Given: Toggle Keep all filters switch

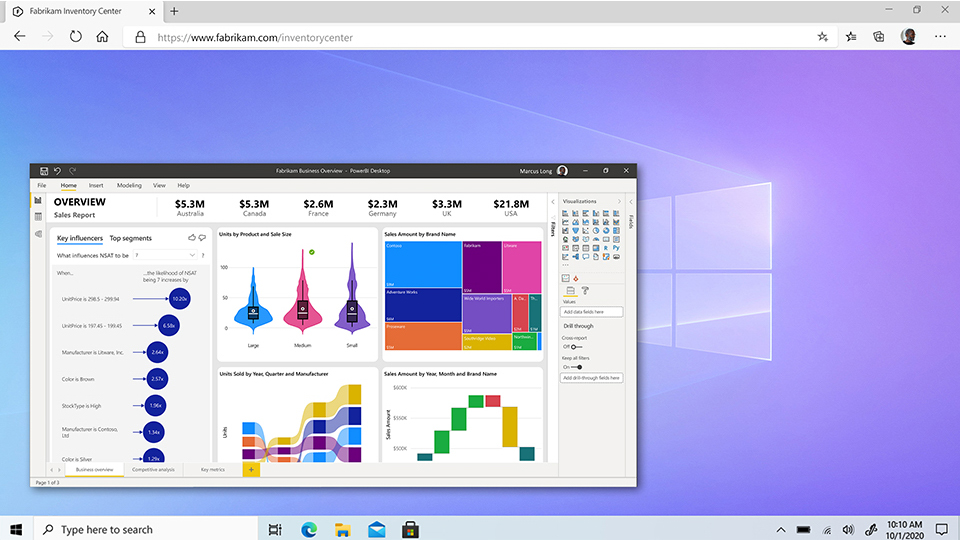Looking at the screenshot, I should click(577, 367).
